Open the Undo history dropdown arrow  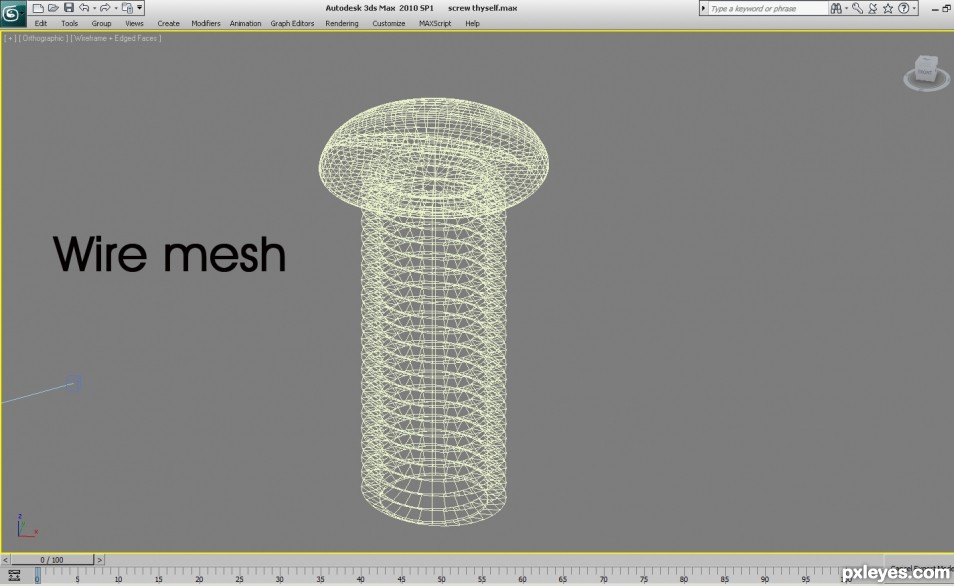[94, 9]
